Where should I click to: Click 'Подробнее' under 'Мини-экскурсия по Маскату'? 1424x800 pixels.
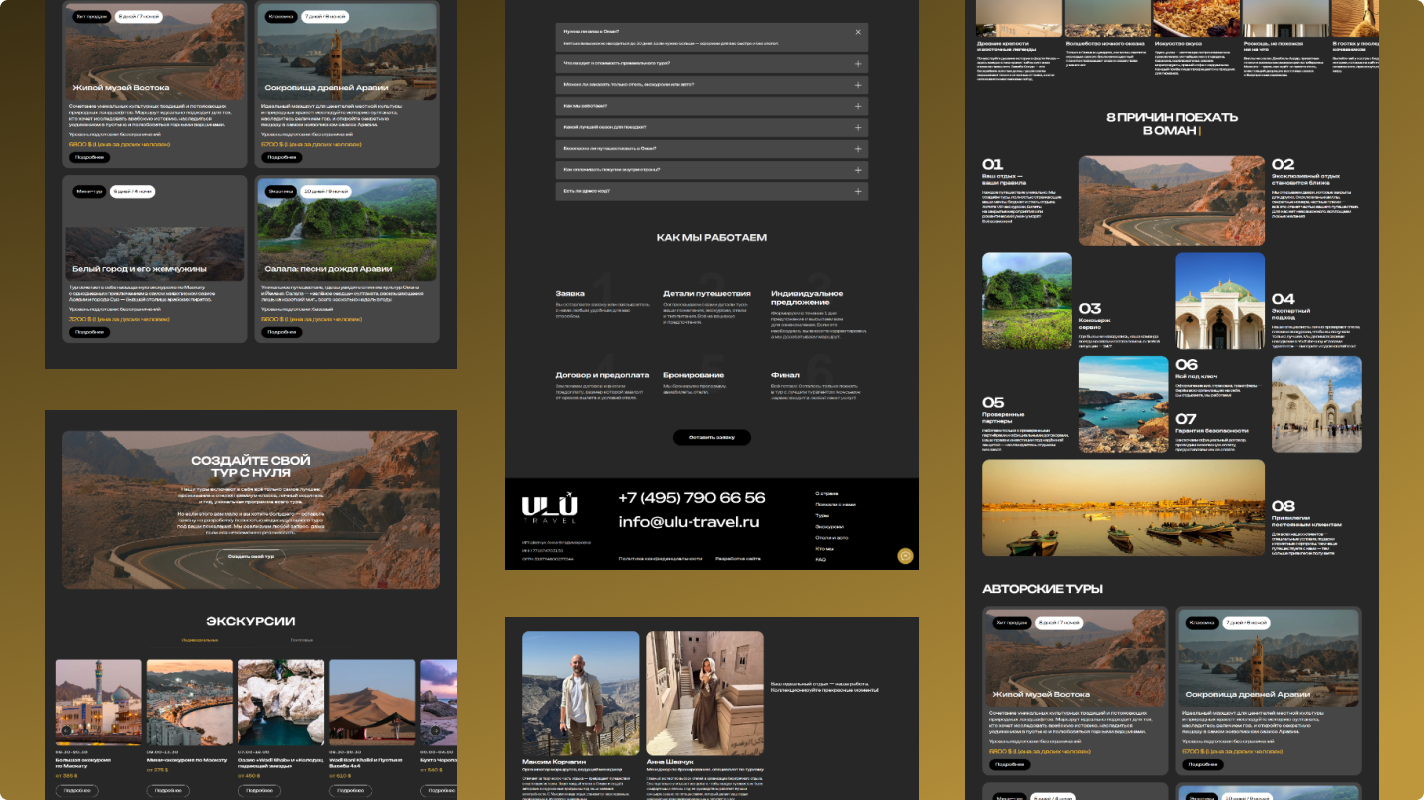(x=168, y=790)
